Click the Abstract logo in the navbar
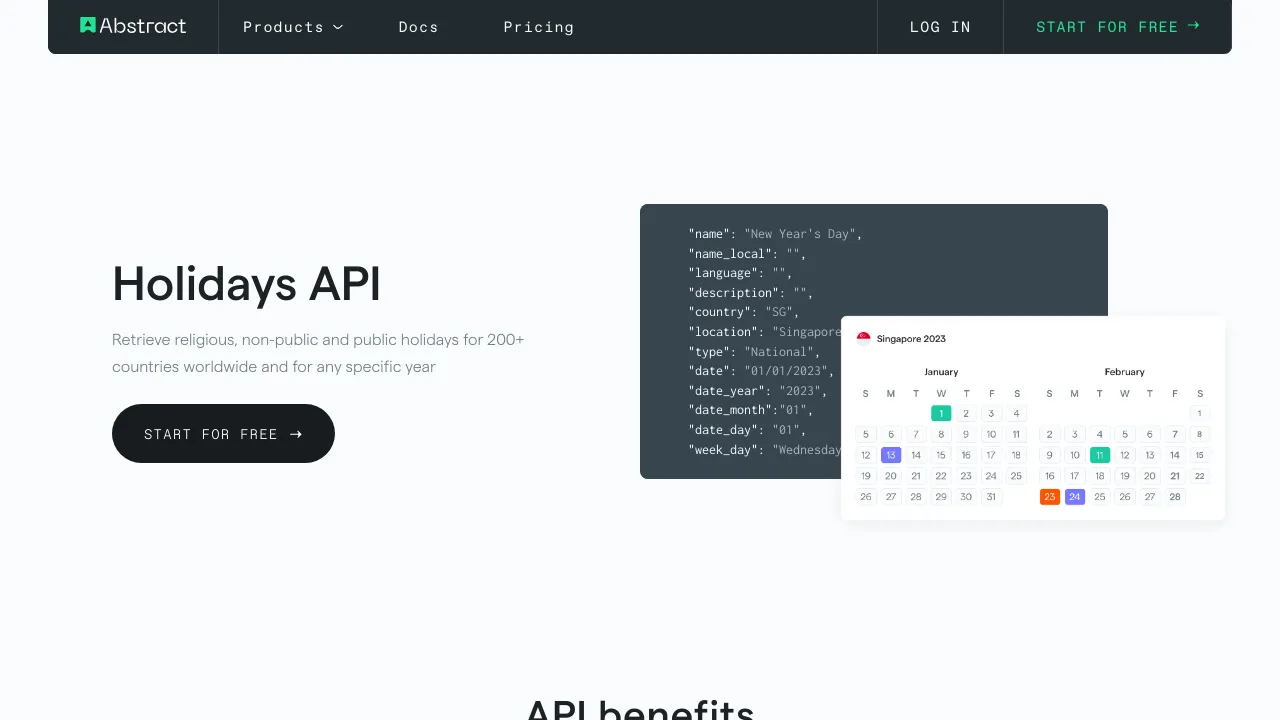1280x720 pixels. [x=133, y=26]
